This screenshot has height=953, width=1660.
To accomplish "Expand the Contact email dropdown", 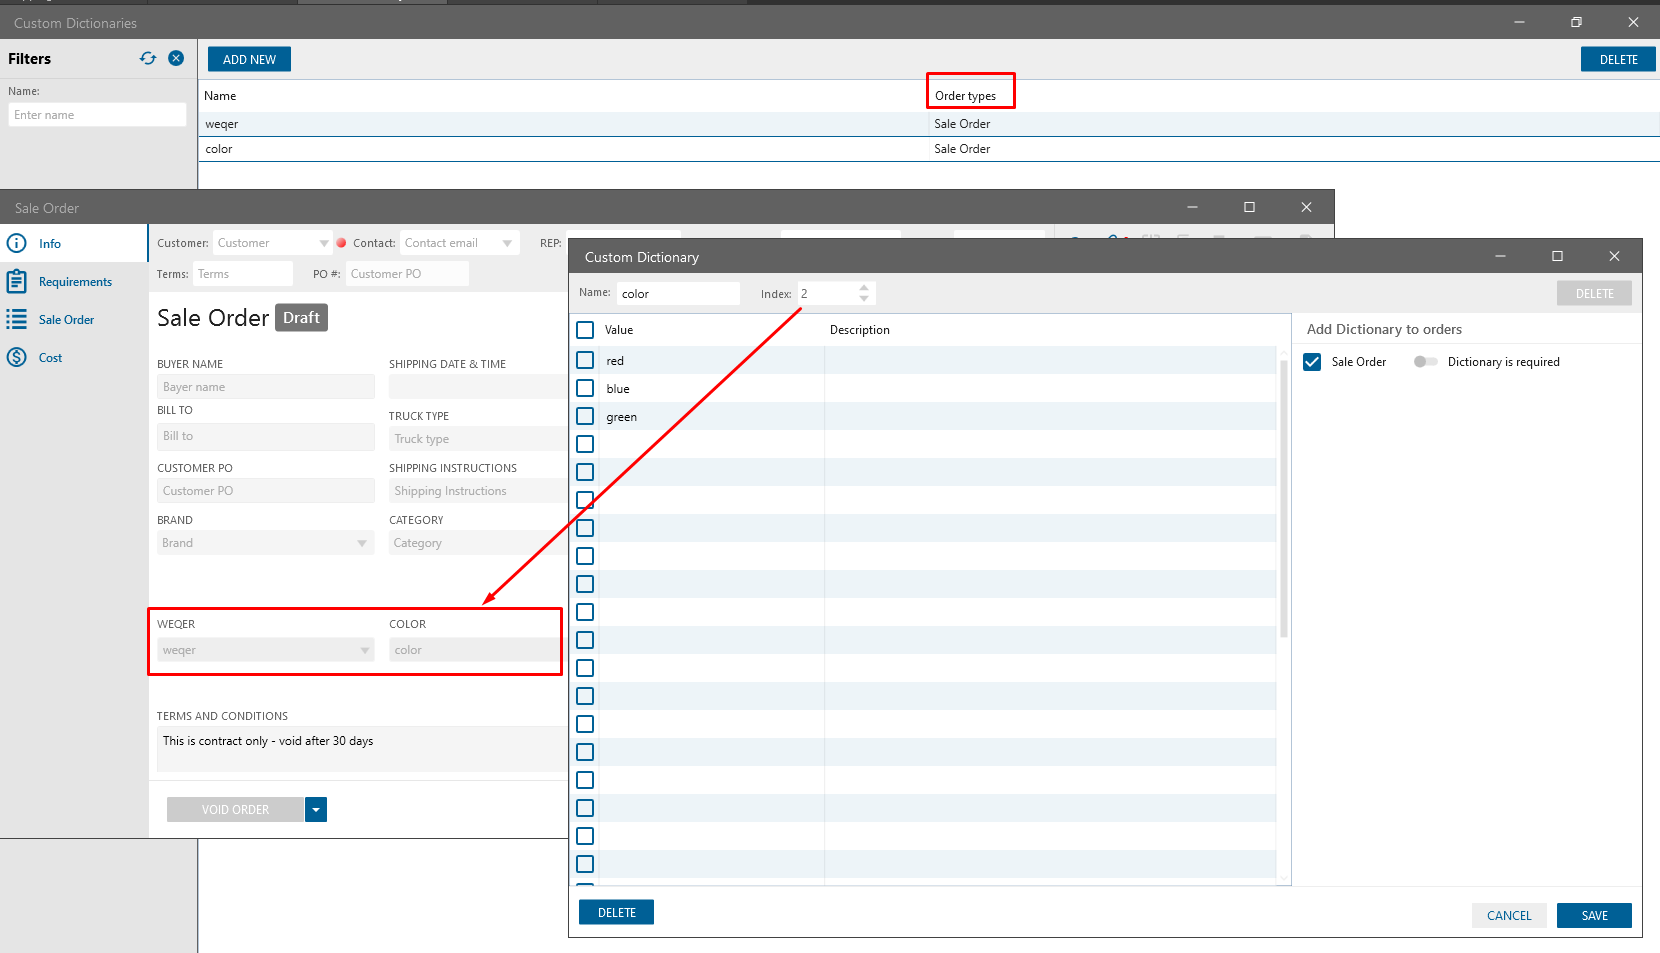I will coord(459,243).
